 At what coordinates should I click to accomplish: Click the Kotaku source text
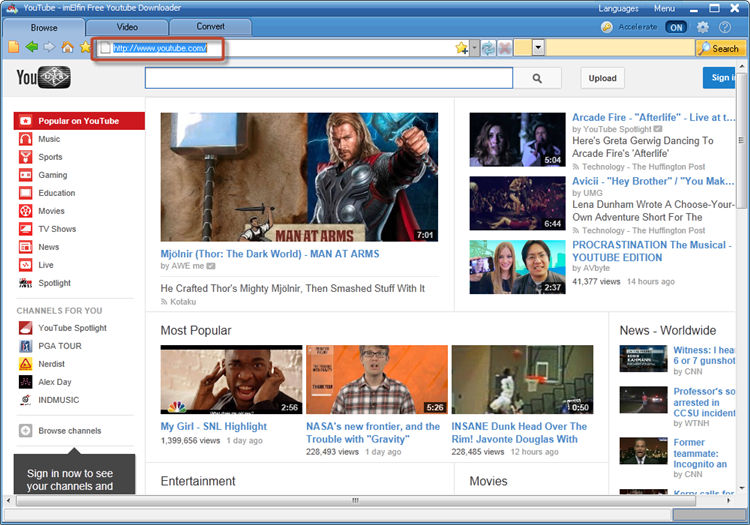tap(183, 302)
